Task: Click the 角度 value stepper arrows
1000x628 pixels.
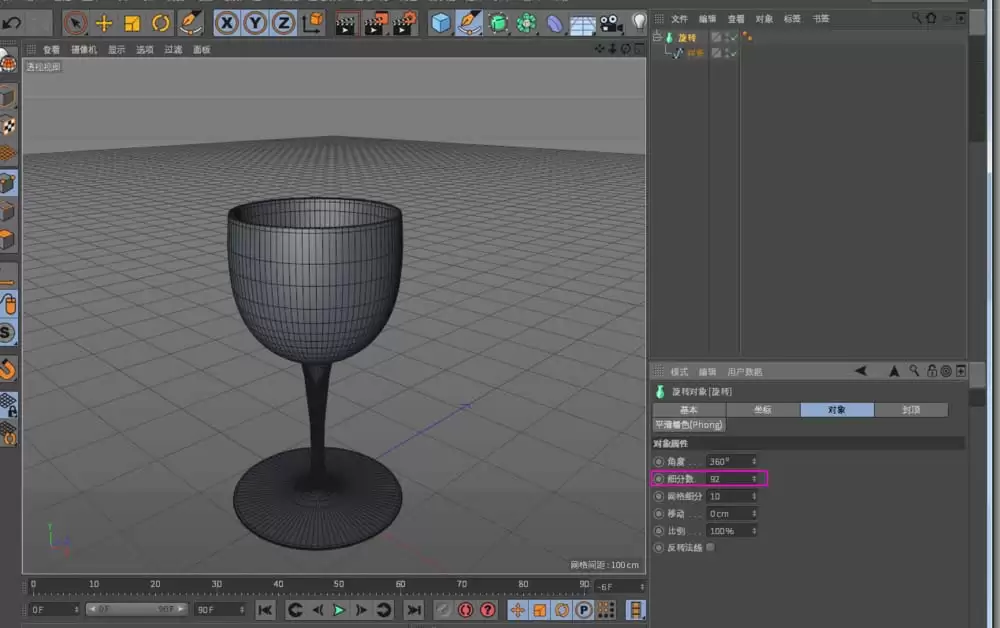Action: (x=752, y=461)
